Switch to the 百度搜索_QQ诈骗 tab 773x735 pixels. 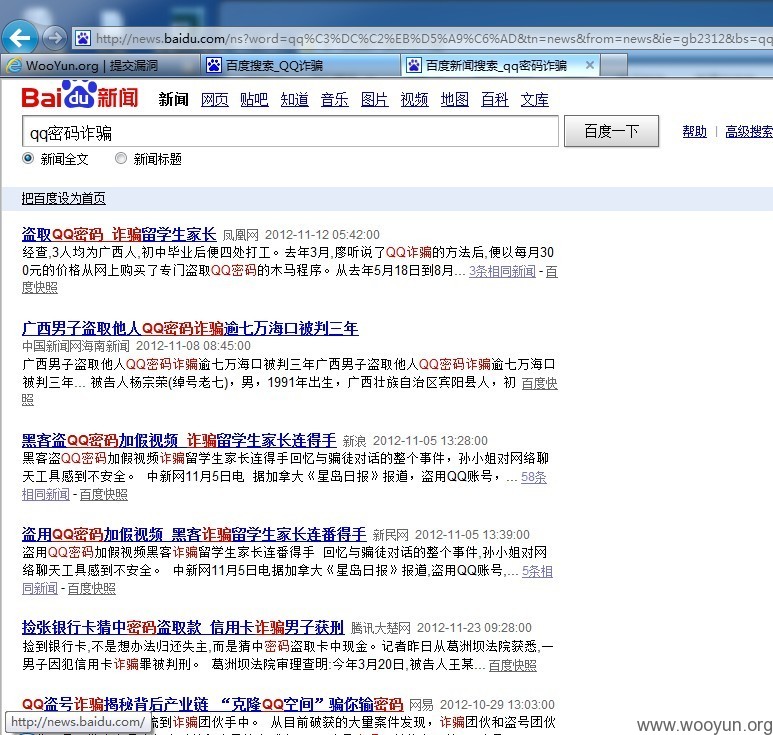click(x=300, y=65)
